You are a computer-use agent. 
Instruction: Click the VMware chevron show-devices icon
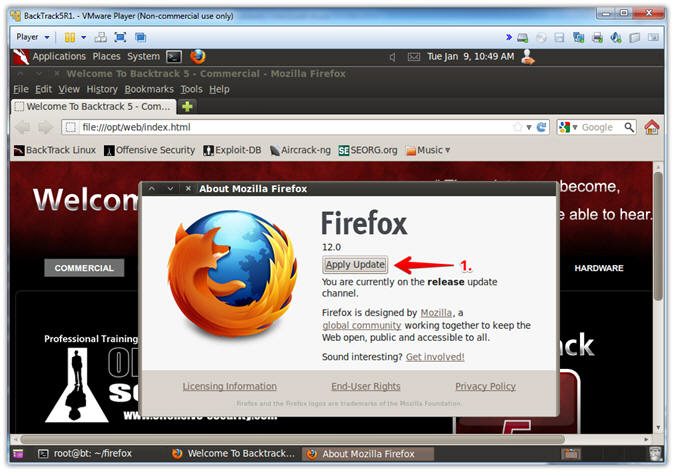[509, 37]
